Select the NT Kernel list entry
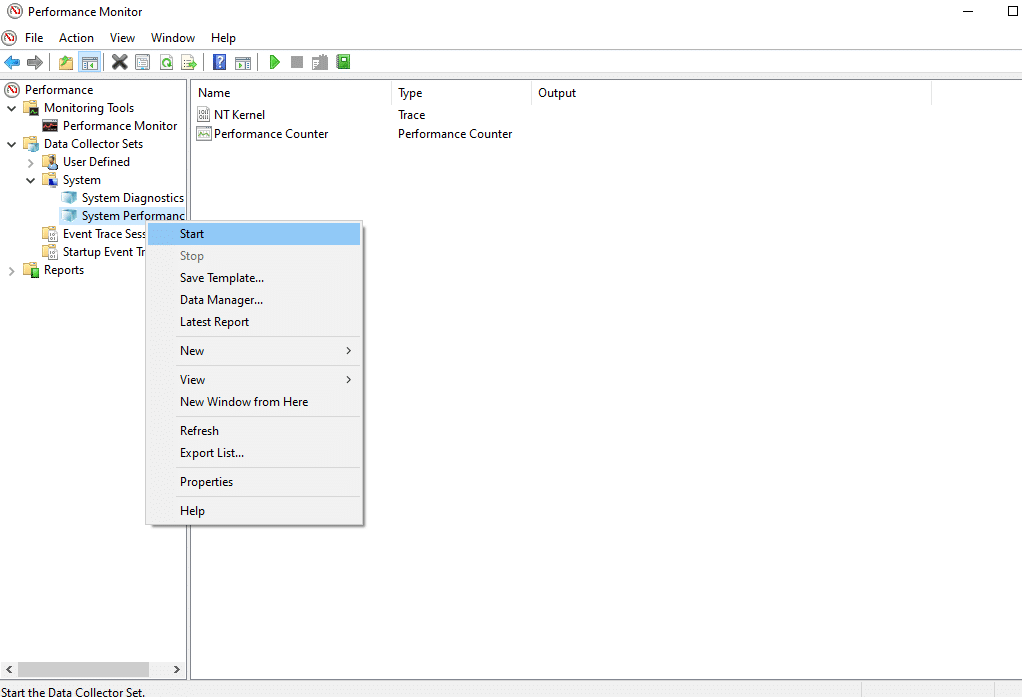This screenshot has height=697, width=1022. [x=239, y=115]
